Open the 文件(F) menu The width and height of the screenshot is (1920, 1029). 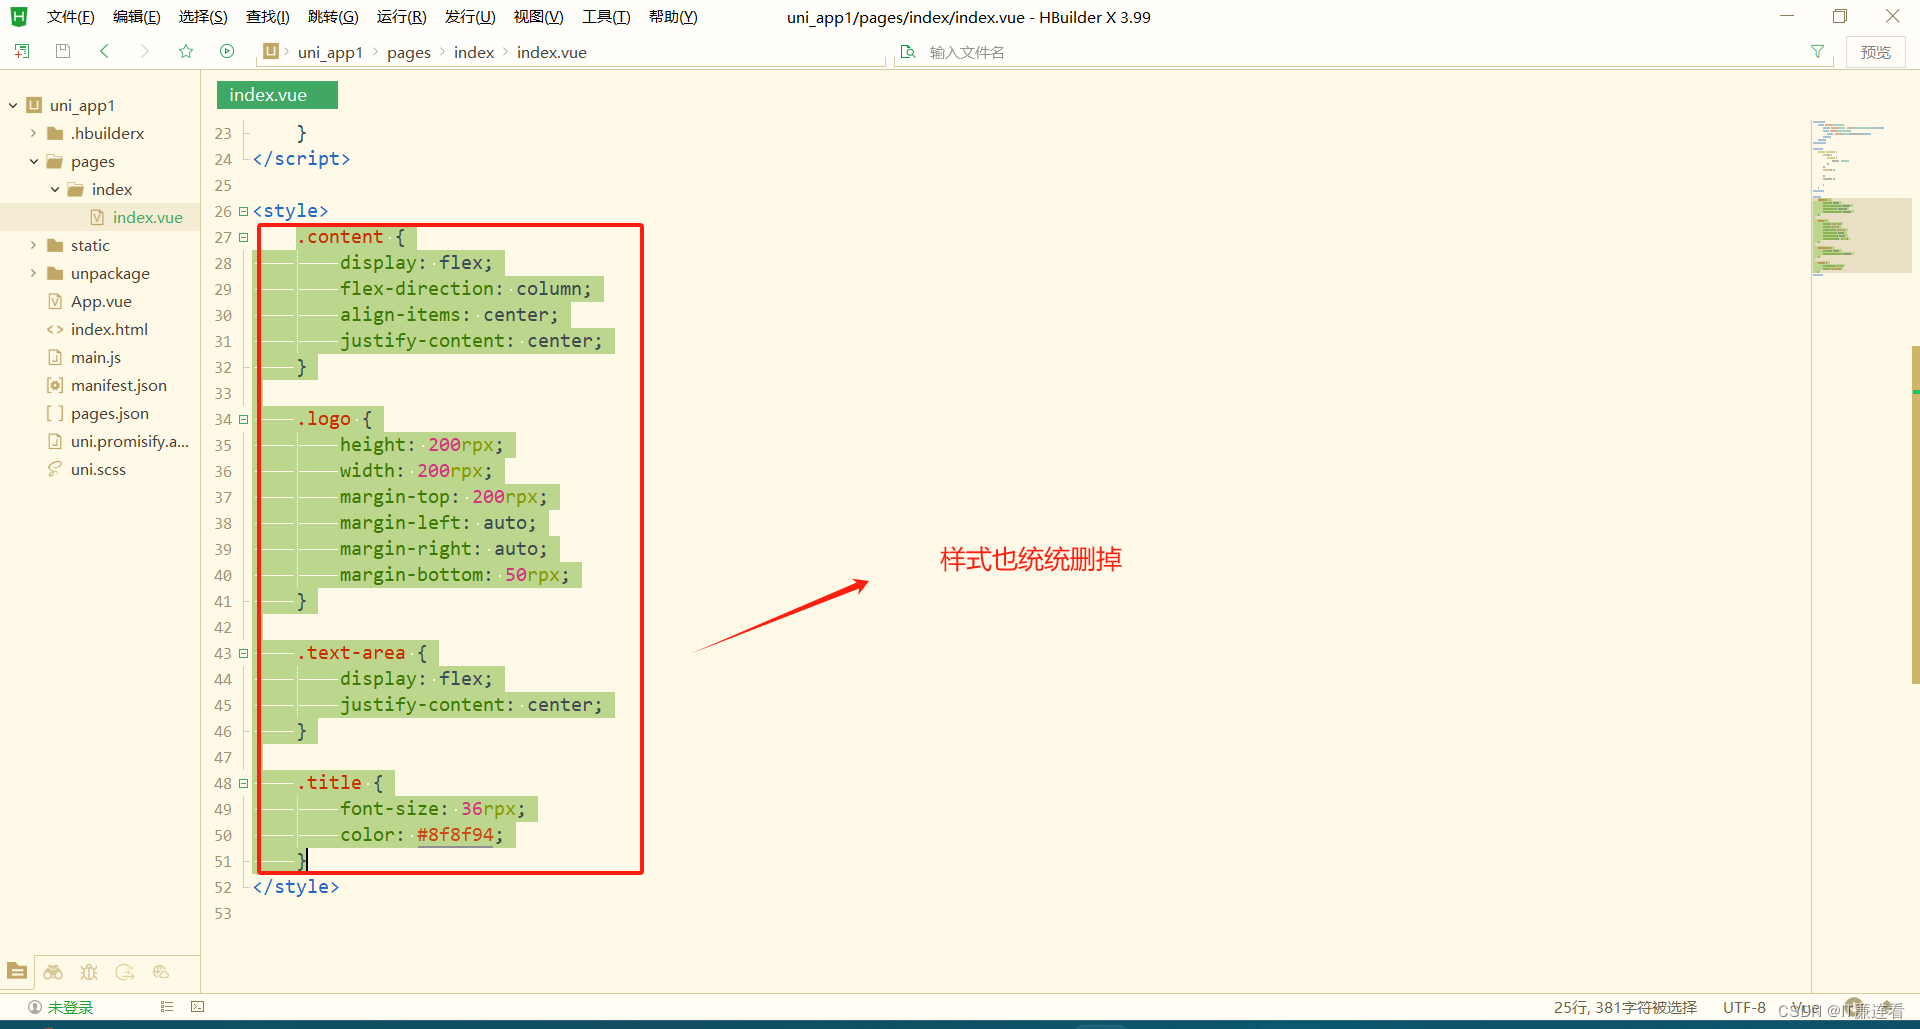[70, 17]
